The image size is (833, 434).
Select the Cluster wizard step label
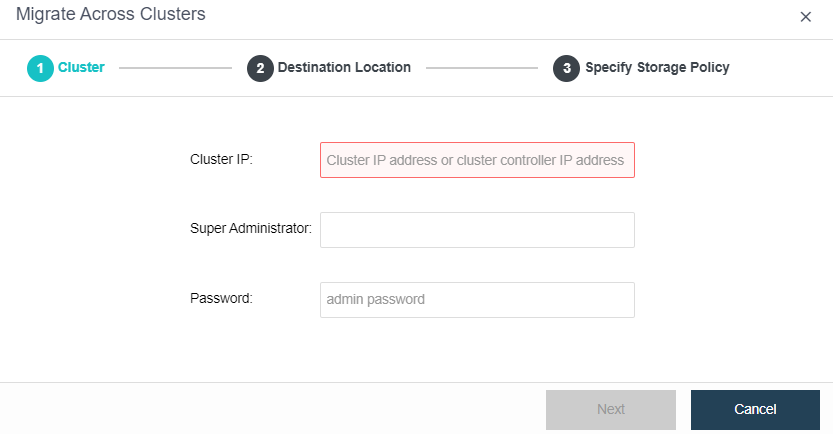pos(81,68)
